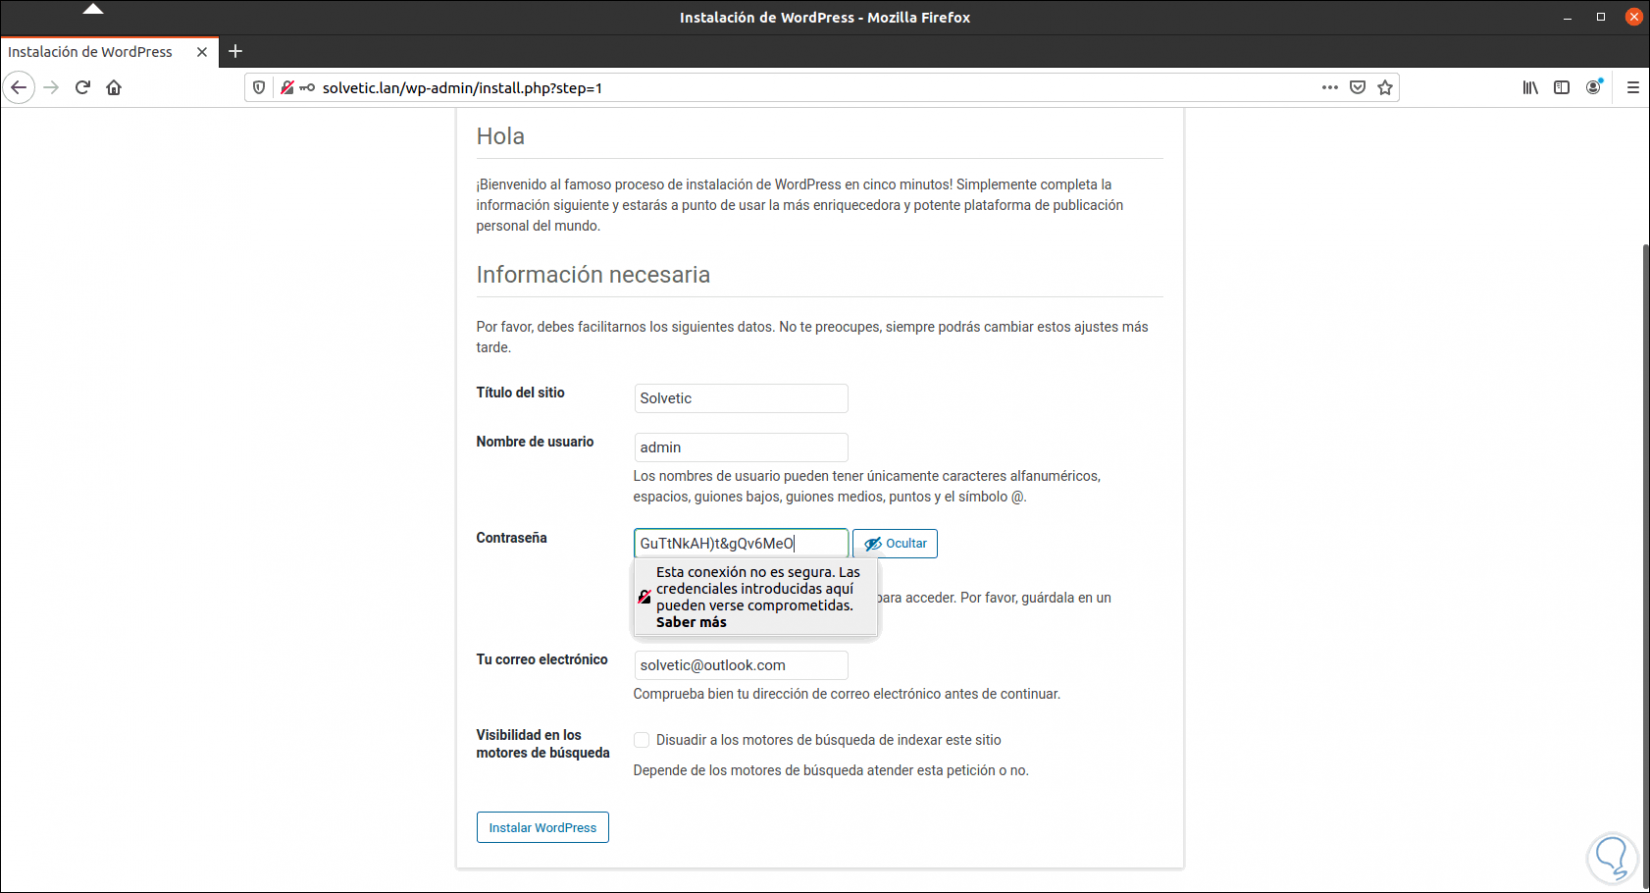
Task: Close the Firefox window
Action: coord(1634,17)
